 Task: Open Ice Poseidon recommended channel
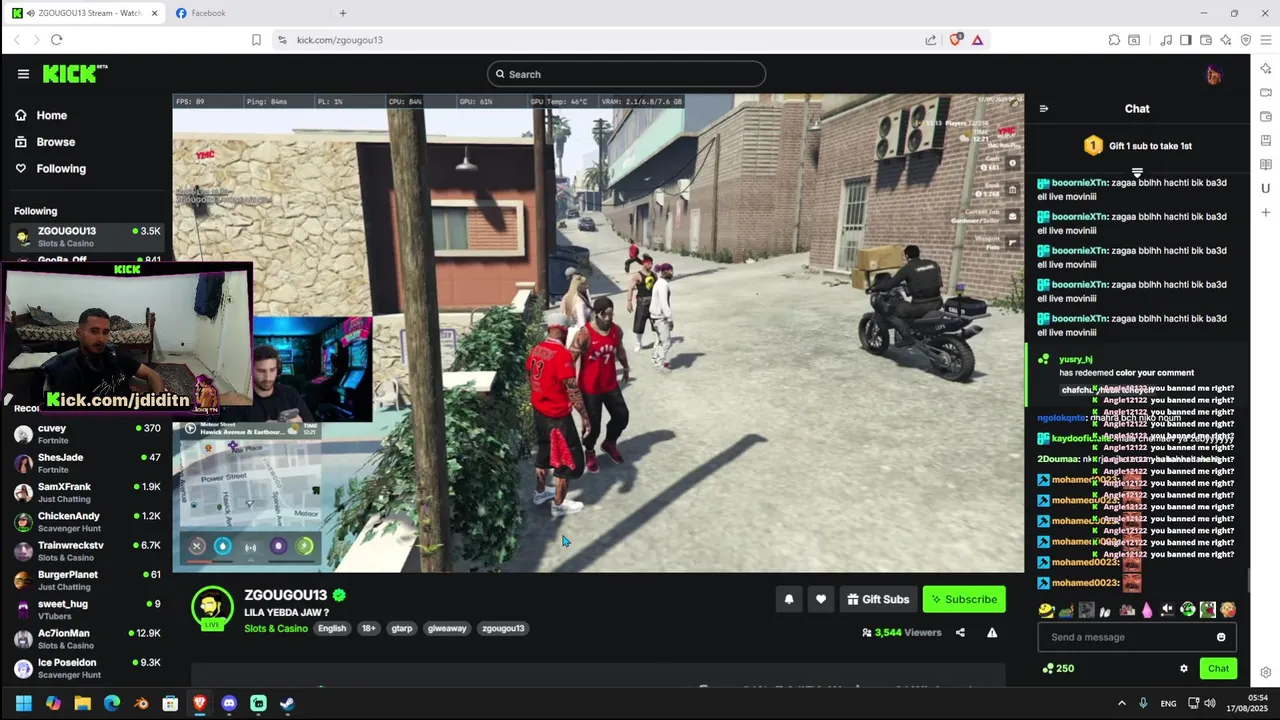[87, 668]
